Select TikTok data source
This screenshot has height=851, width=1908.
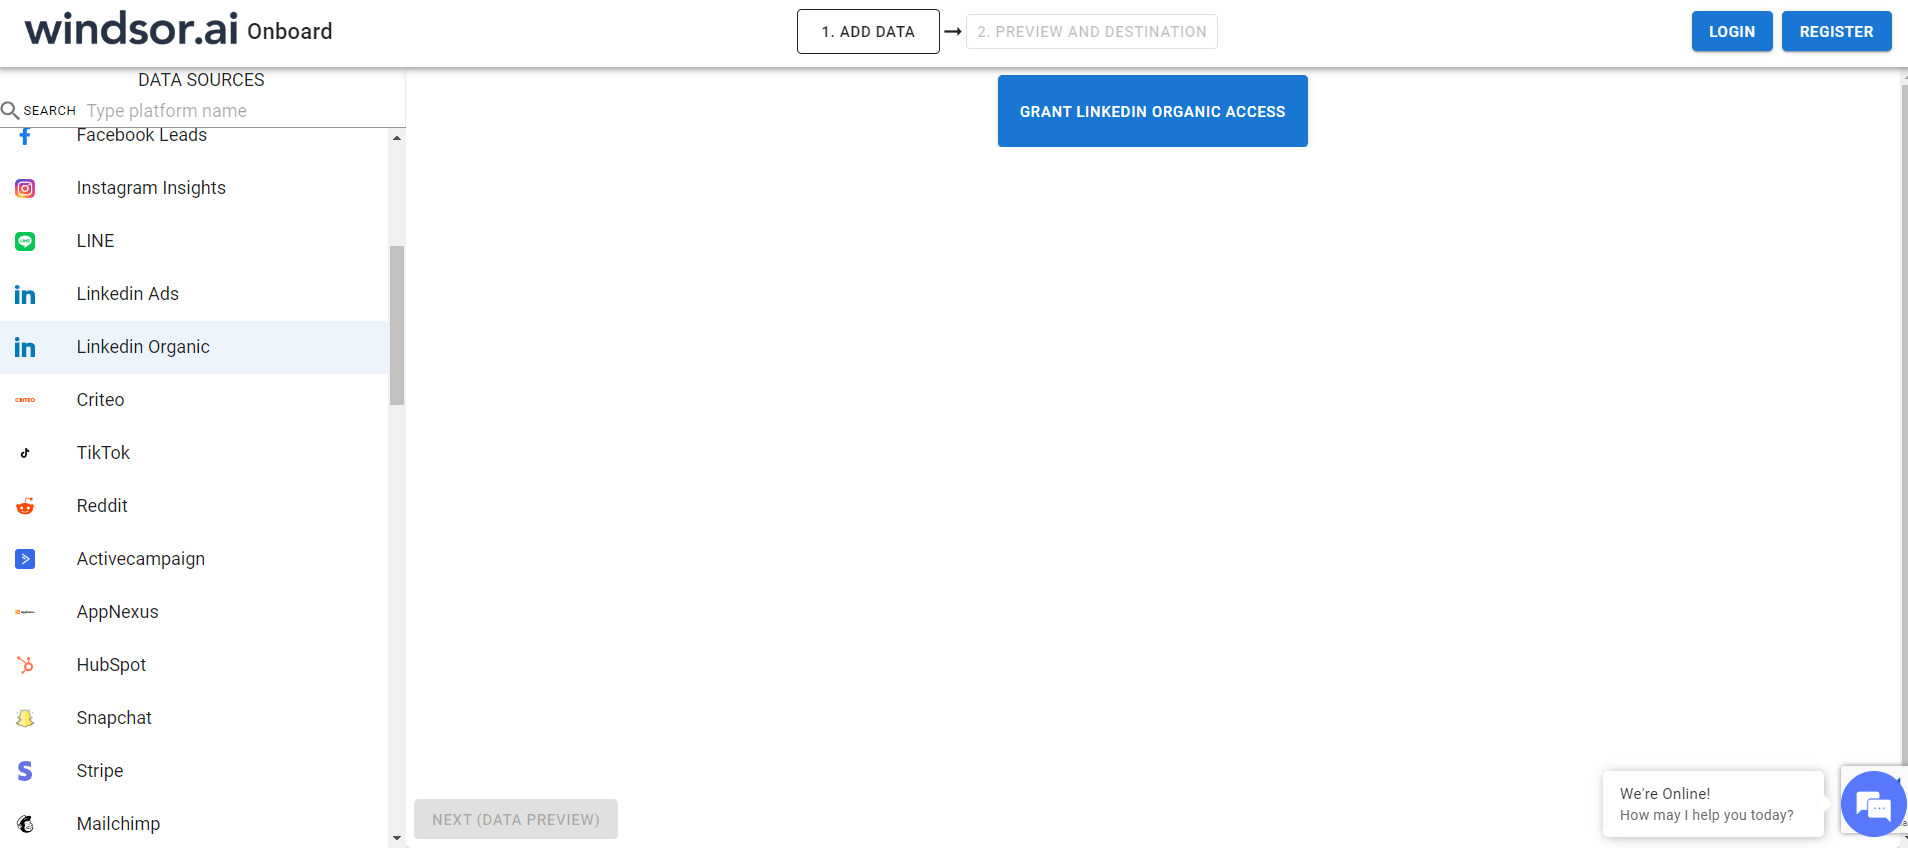tap(194, 453)
